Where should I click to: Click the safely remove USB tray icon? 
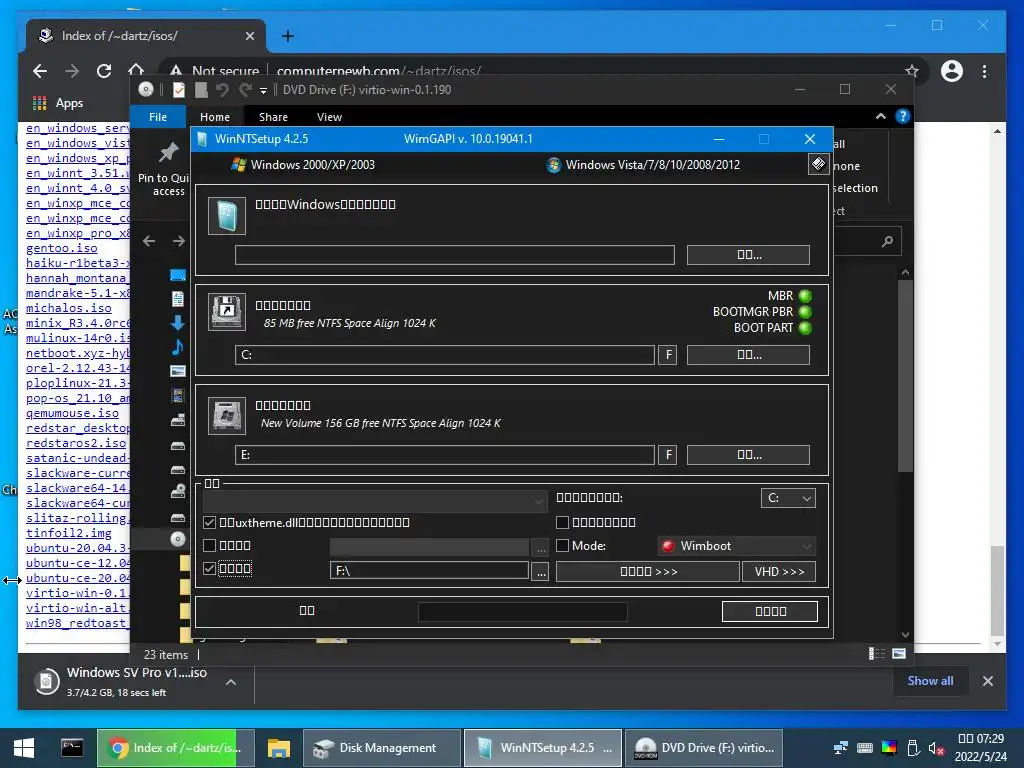click(913, 748)
